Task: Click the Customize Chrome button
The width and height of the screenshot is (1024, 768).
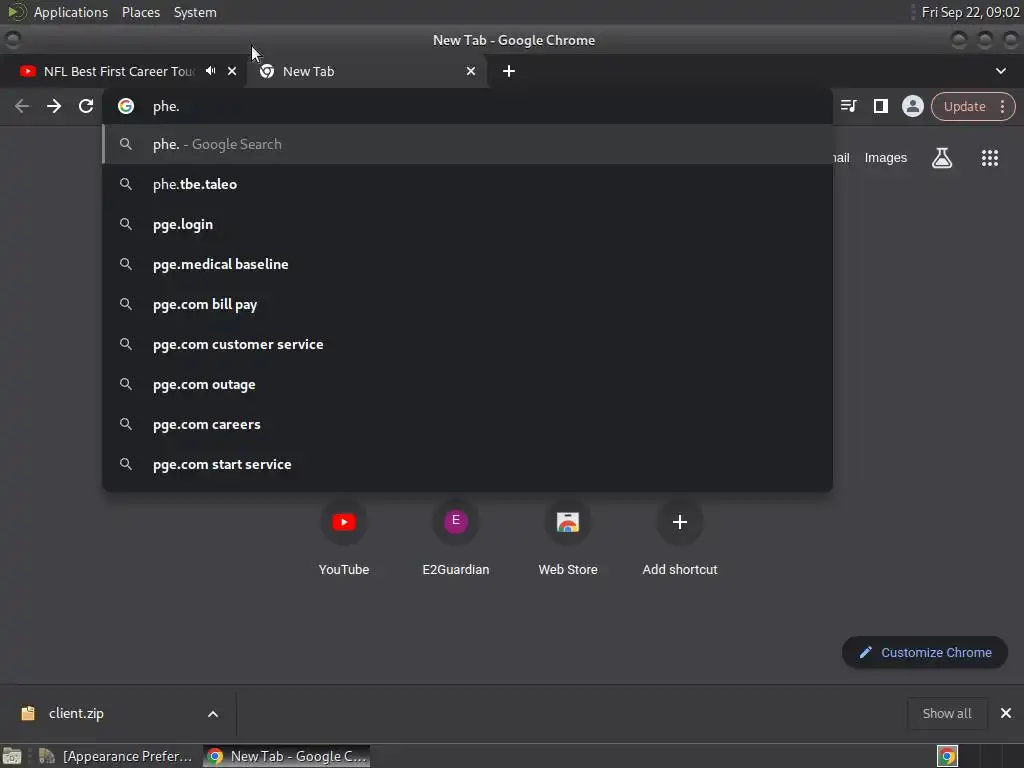Action: coord(925,652)
